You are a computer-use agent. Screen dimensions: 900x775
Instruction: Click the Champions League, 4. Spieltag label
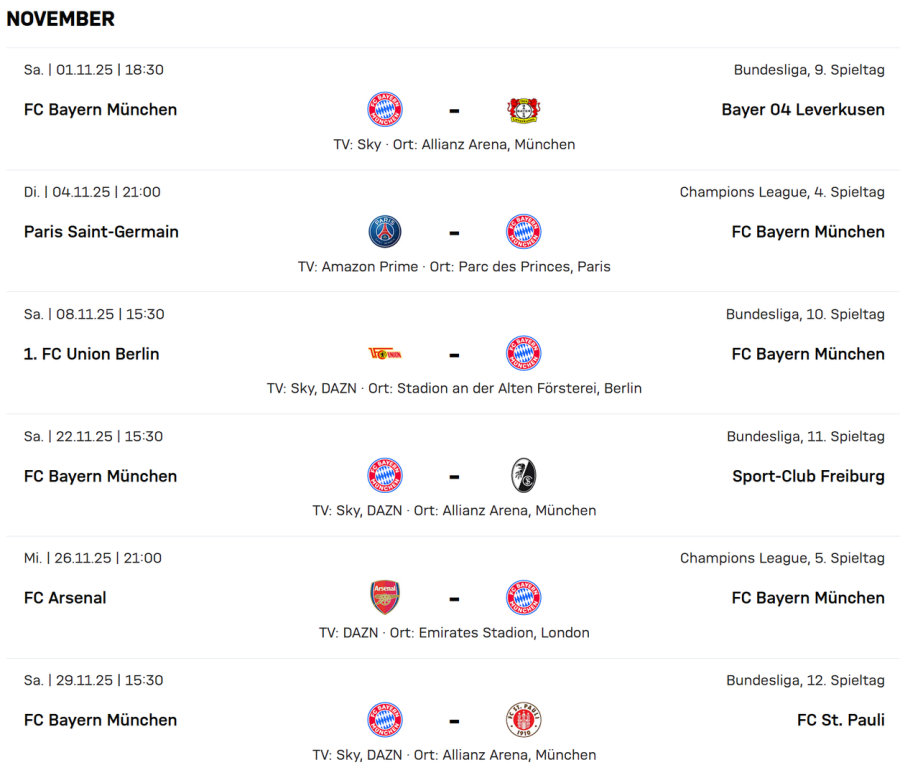click(x=782, y=192)
